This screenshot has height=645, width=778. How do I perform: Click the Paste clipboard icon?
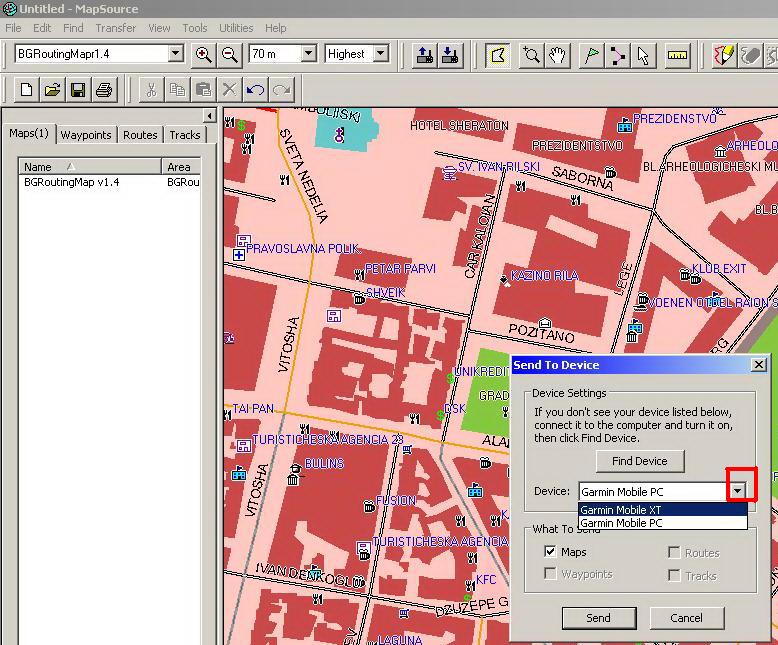(203, 90)
